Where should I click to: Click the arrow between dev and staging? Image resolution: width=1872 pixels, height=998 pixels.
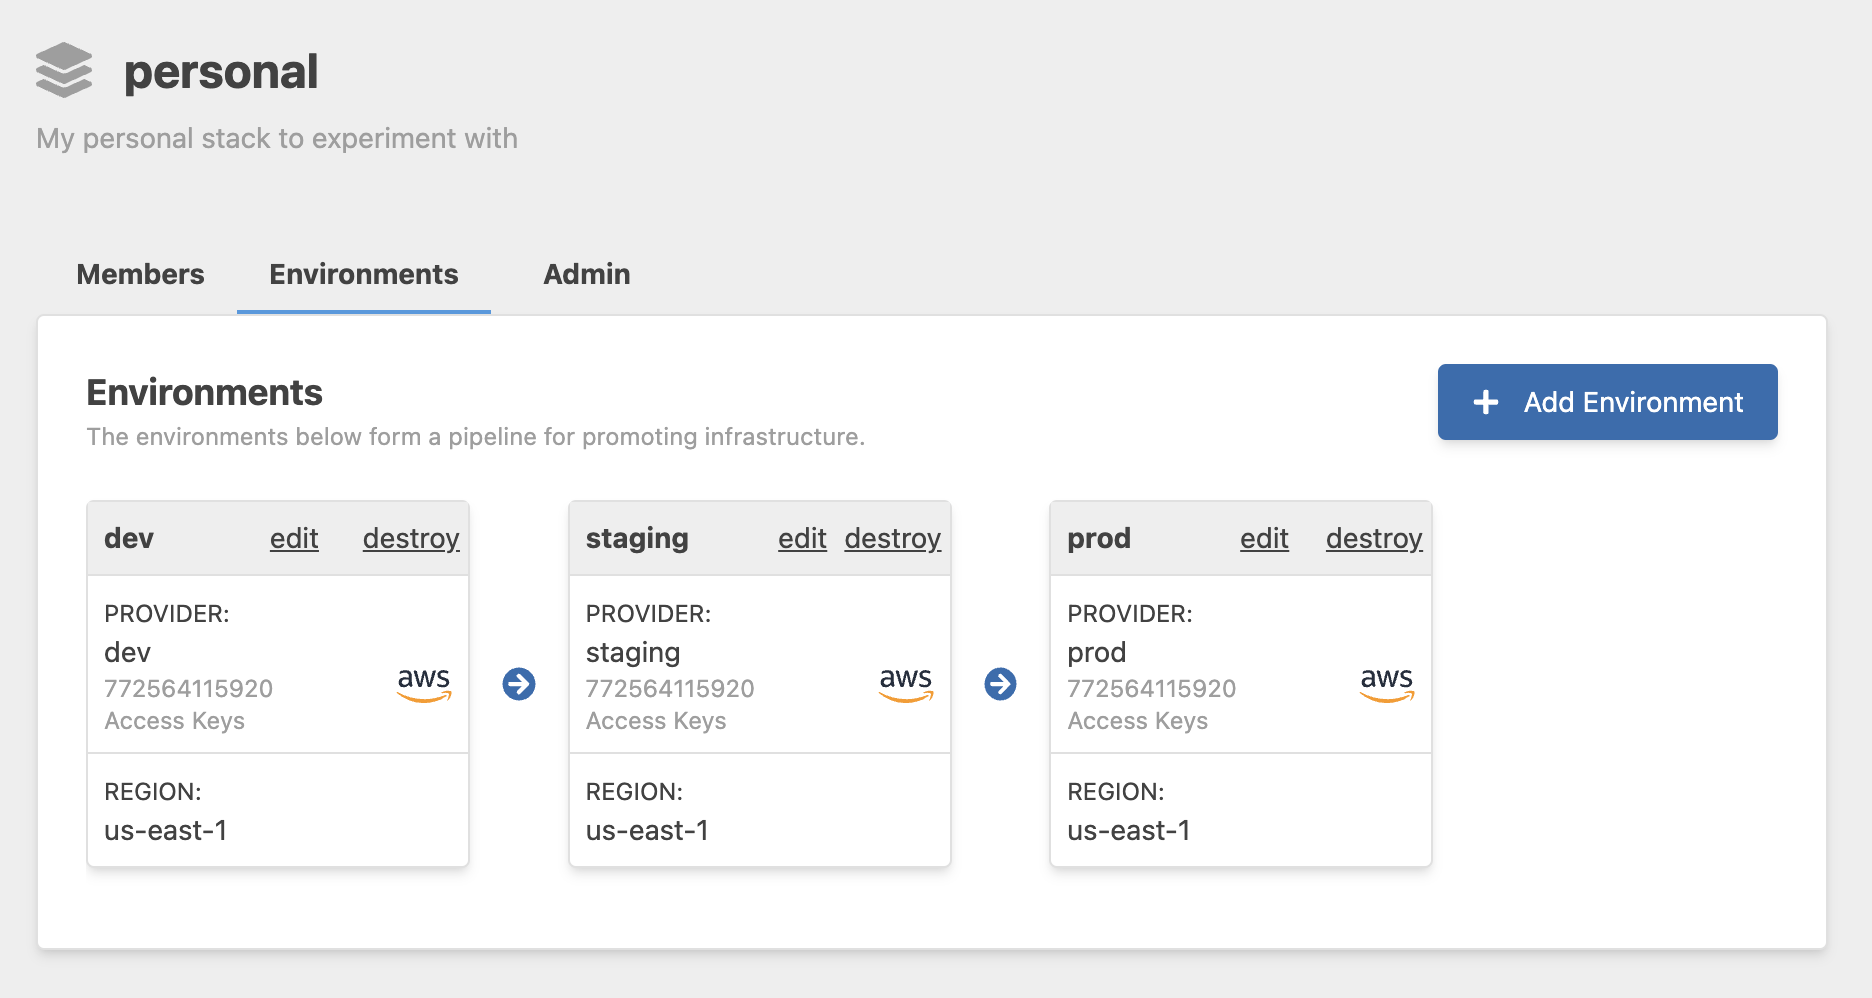[519, 684]
